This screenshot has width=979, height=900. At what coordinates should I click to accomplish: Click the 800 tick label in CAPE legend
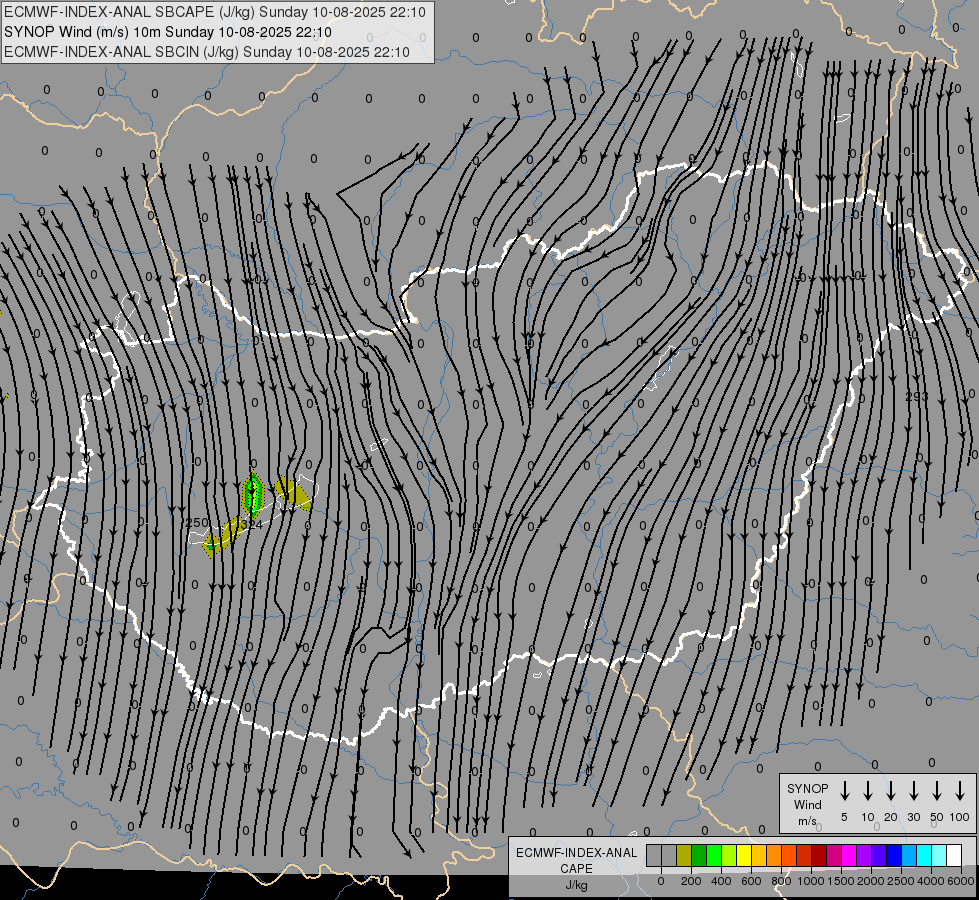point(781,881)
